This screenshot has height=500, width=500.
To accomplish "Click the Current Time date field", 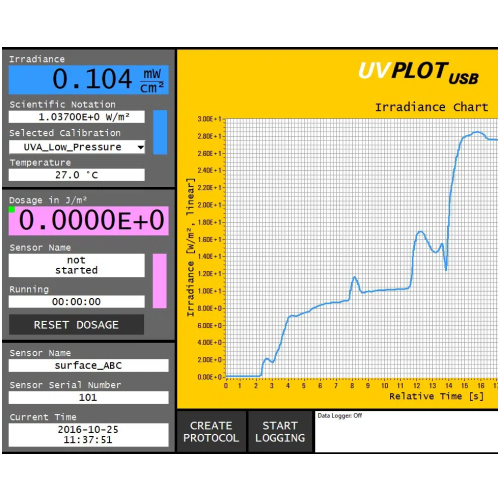I will pyautogui.click(x=89, y=435).
